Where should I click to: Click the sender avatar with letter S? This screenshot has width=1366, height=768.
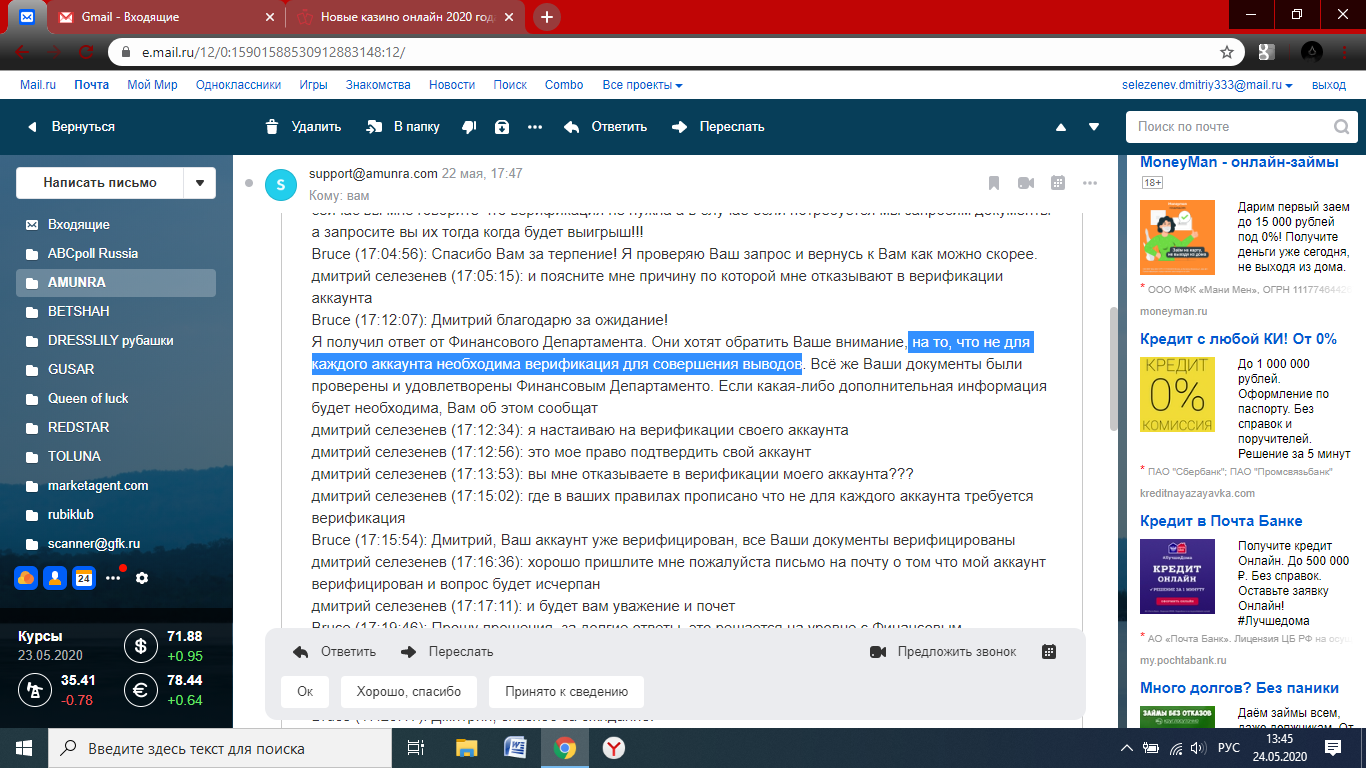(281, 185)
